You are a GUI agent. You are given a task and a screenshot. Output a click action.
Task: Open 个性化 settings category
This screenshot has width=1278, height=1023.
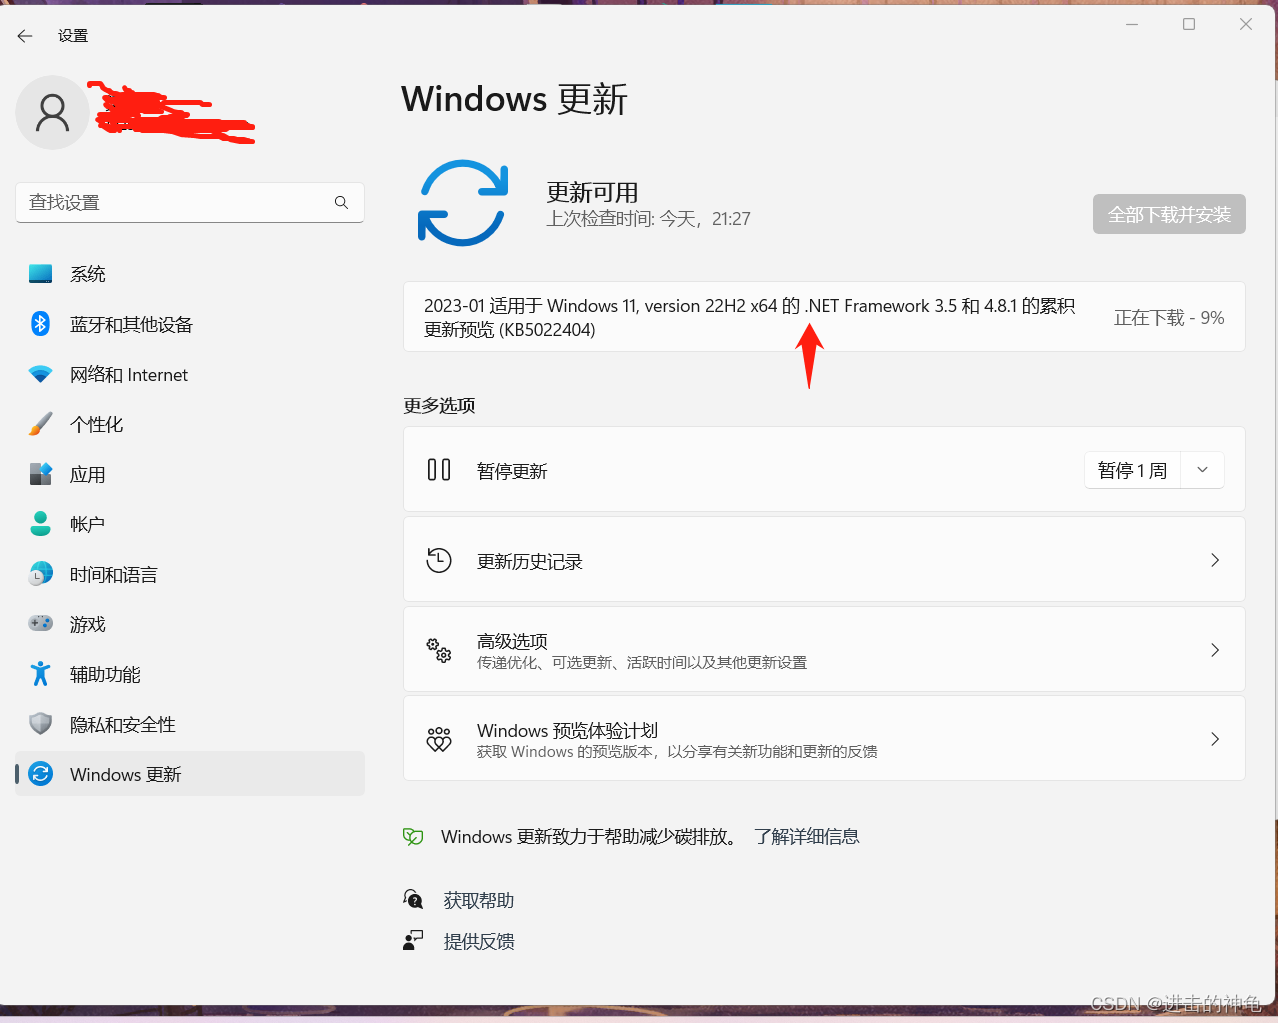coord(190,424)
